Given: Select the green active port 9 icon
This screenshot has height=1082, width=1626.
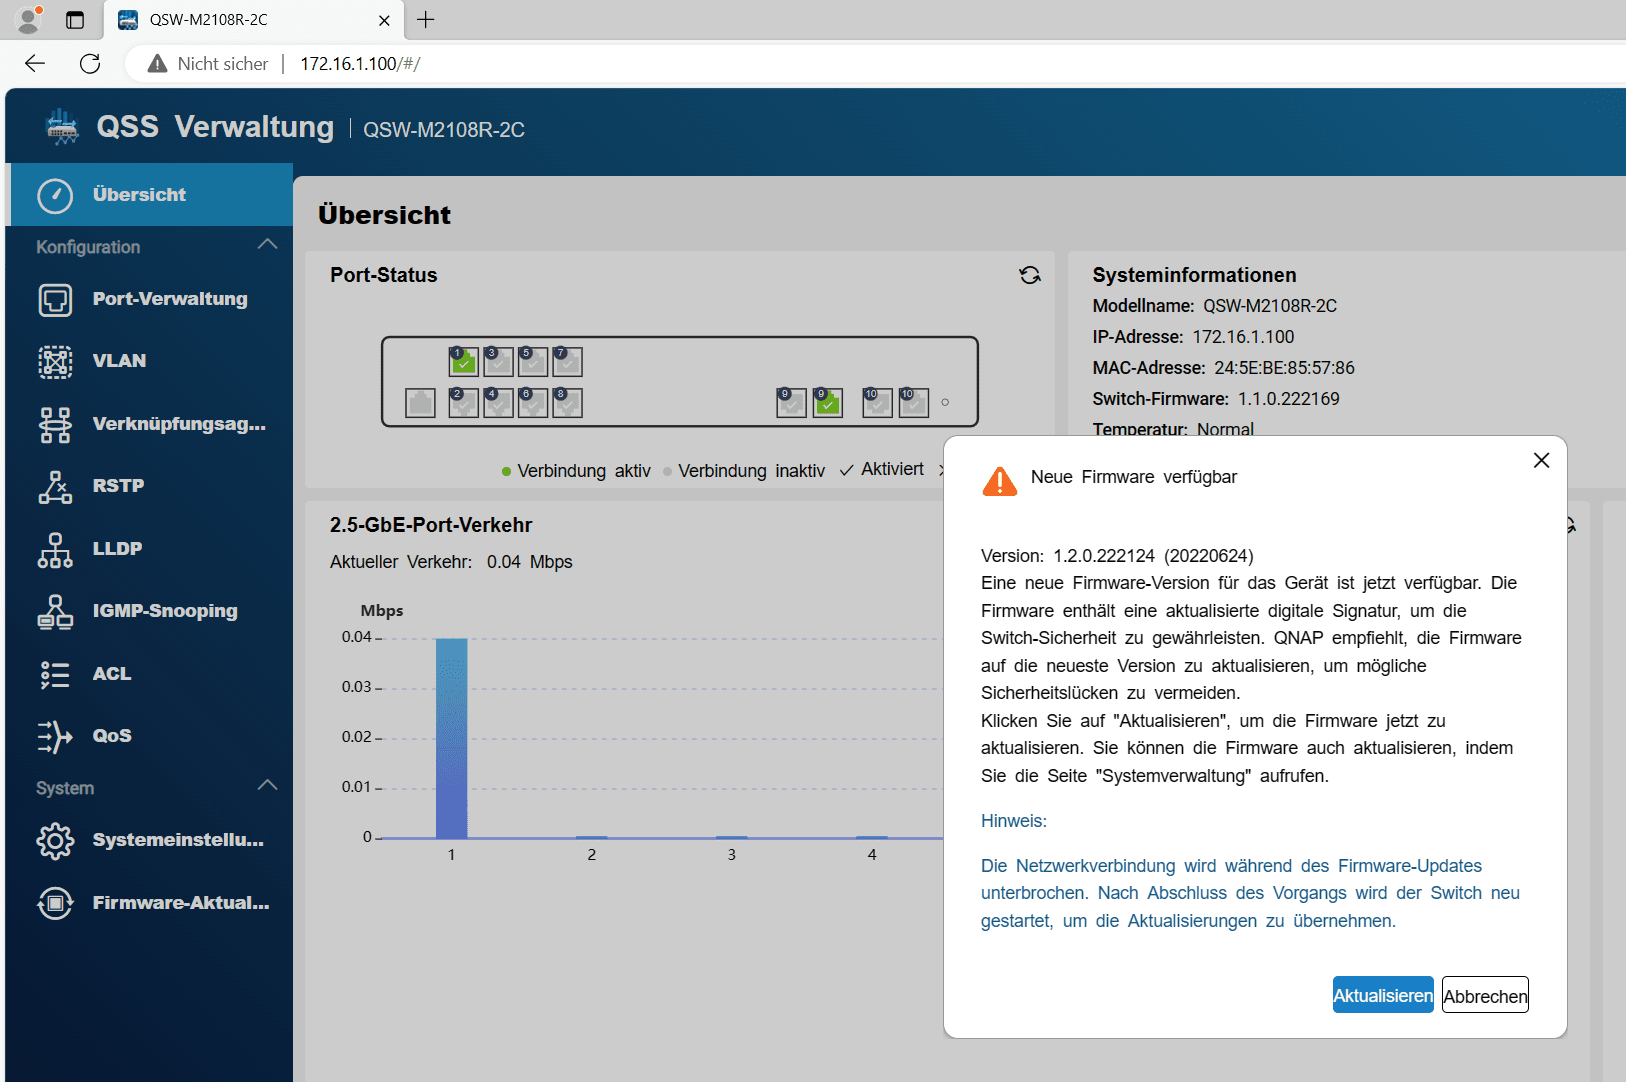Looking at the screenshot, I should [x=827, y=402].
